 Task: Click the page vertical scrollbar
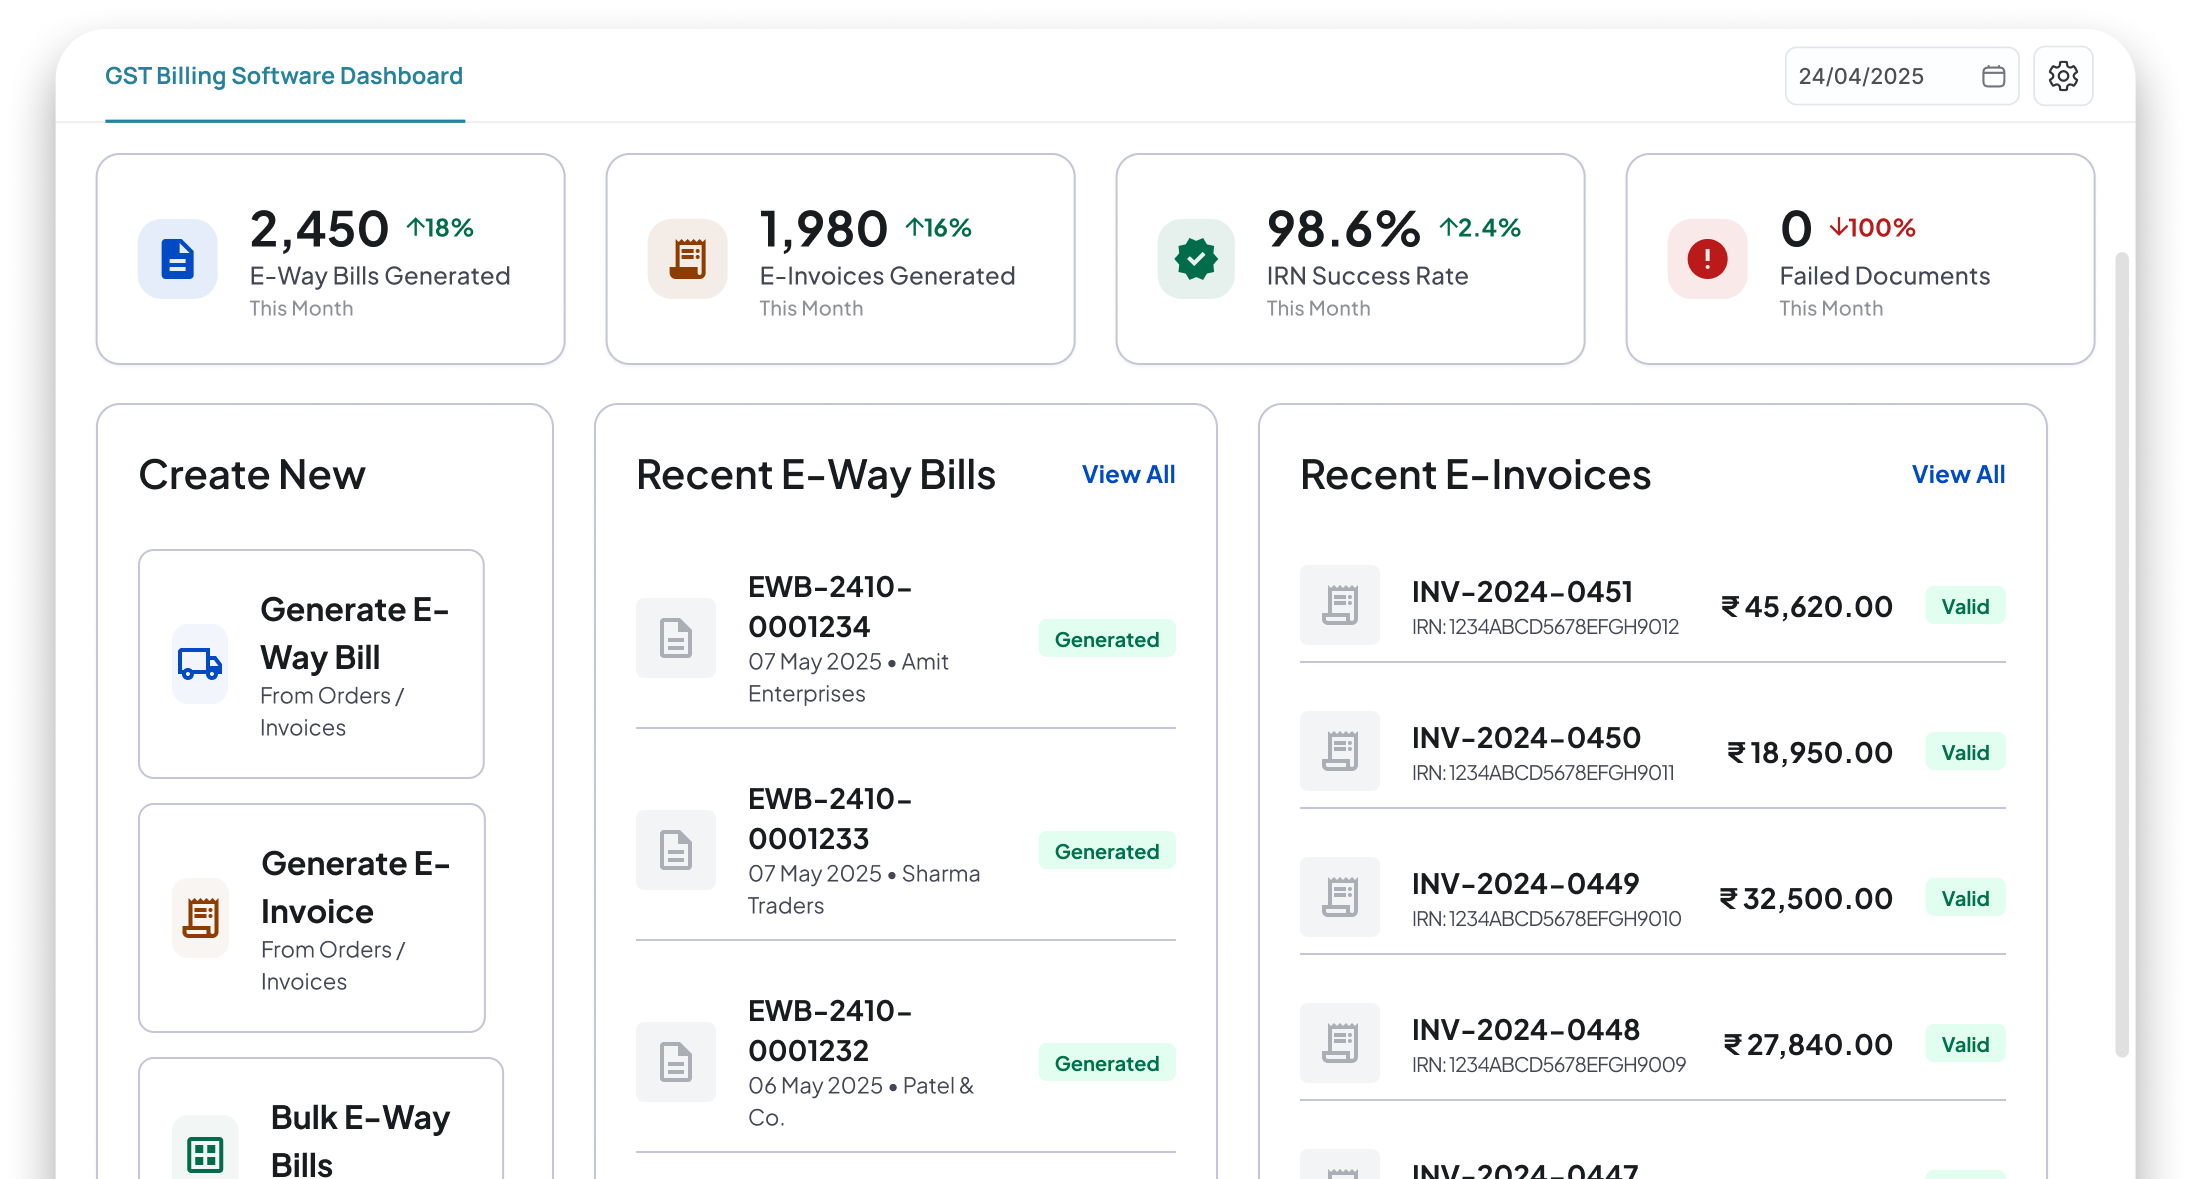[2122, 655]
